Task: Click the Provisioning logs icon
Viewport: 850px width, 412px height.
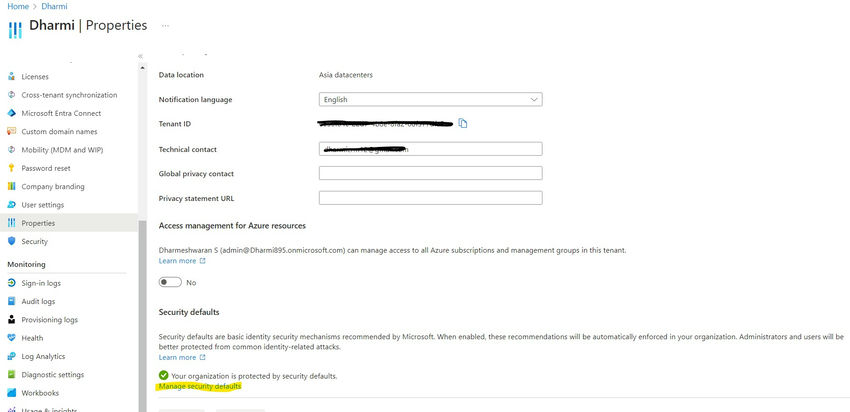Action: [11, 320]
